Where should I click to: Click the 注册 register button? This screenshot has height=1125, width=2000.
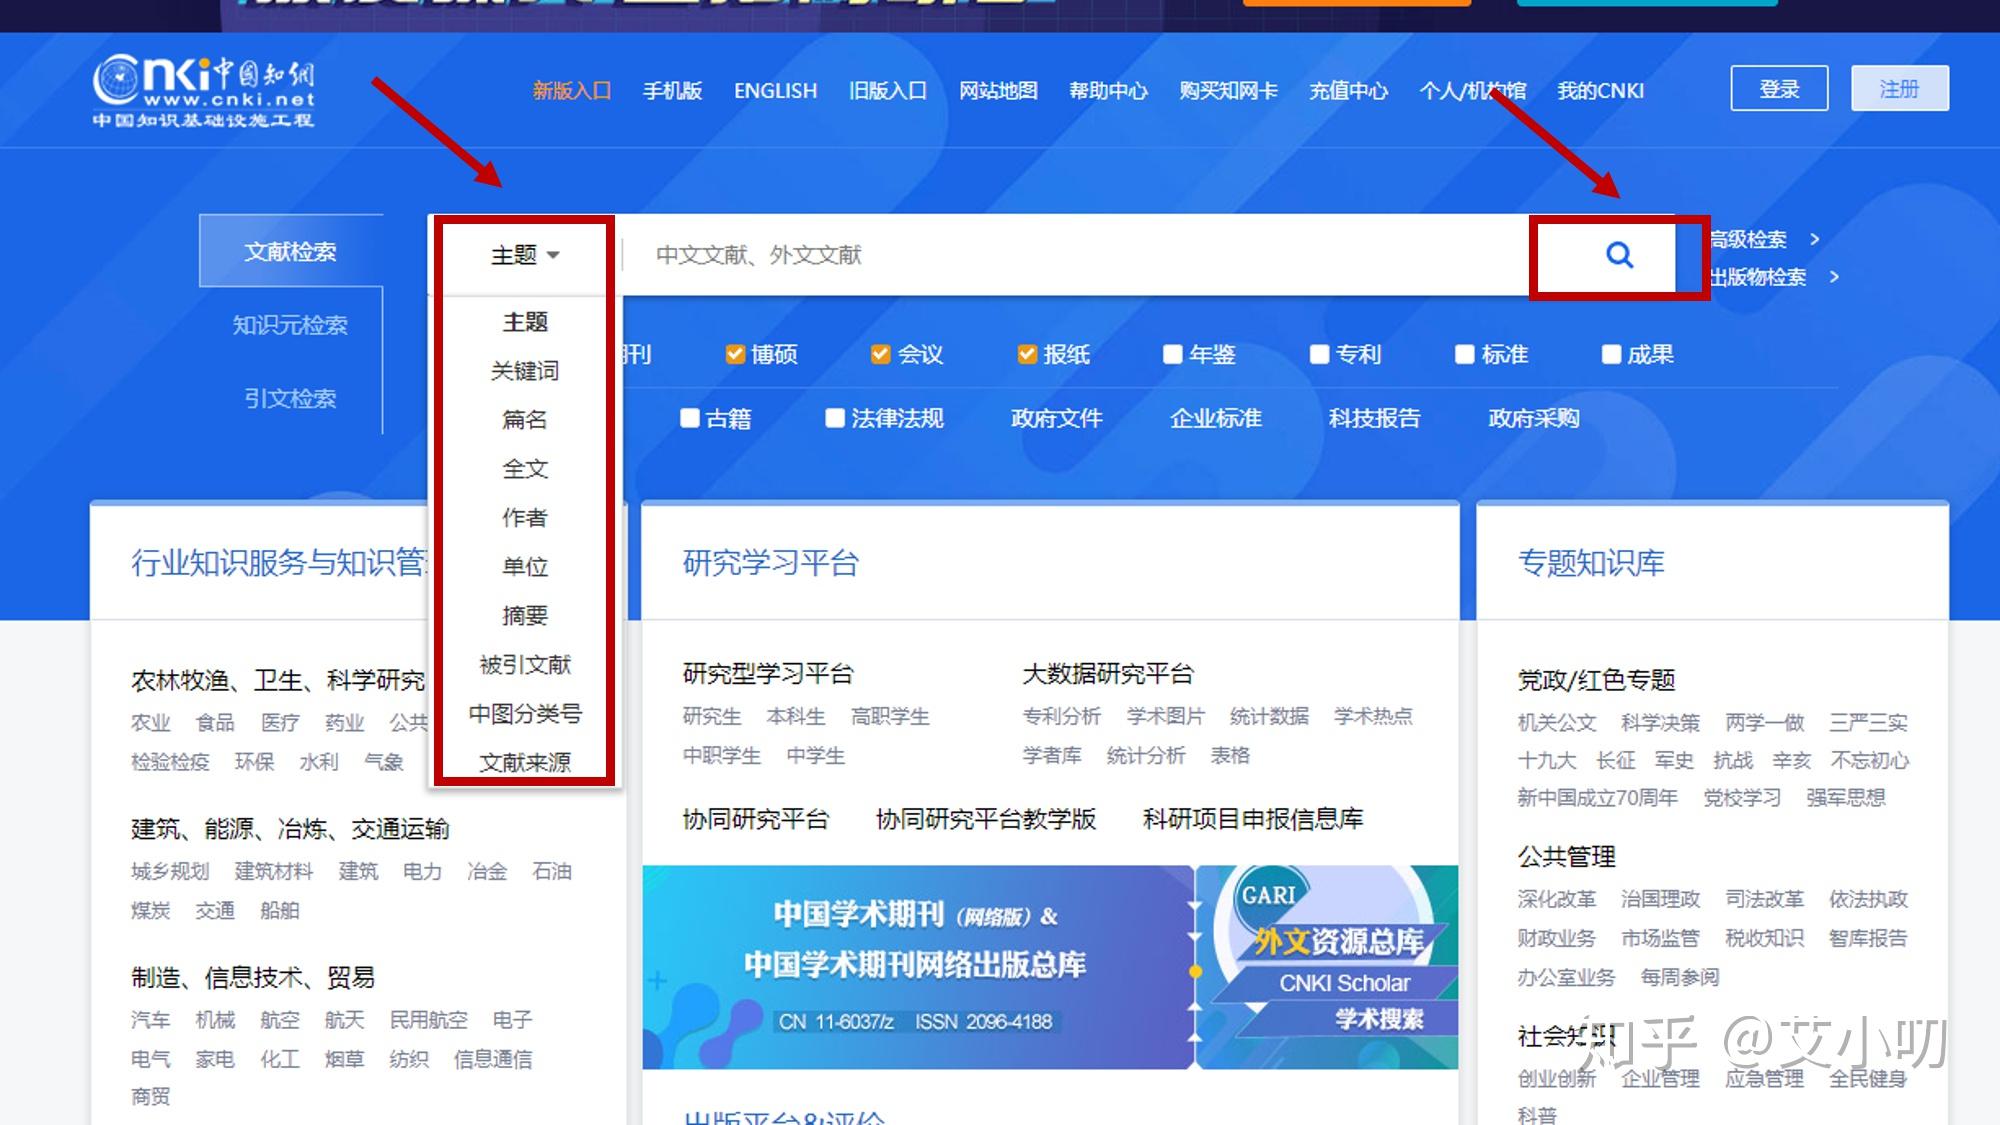point(1899,89)
